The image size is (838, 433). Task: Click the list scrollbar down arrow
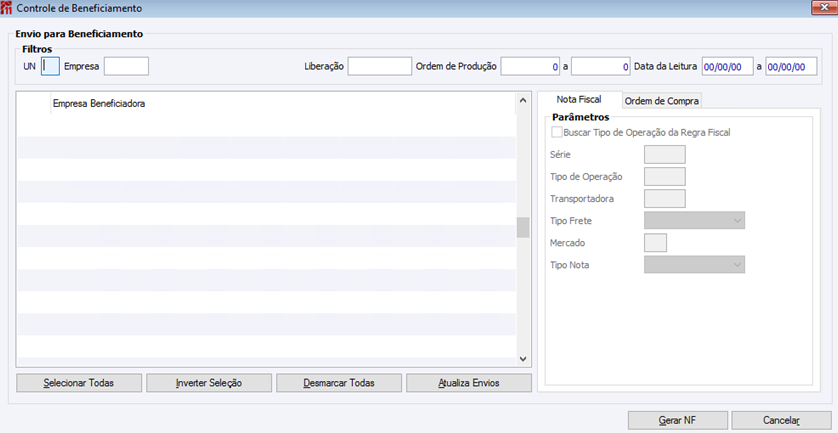[523, 359]
